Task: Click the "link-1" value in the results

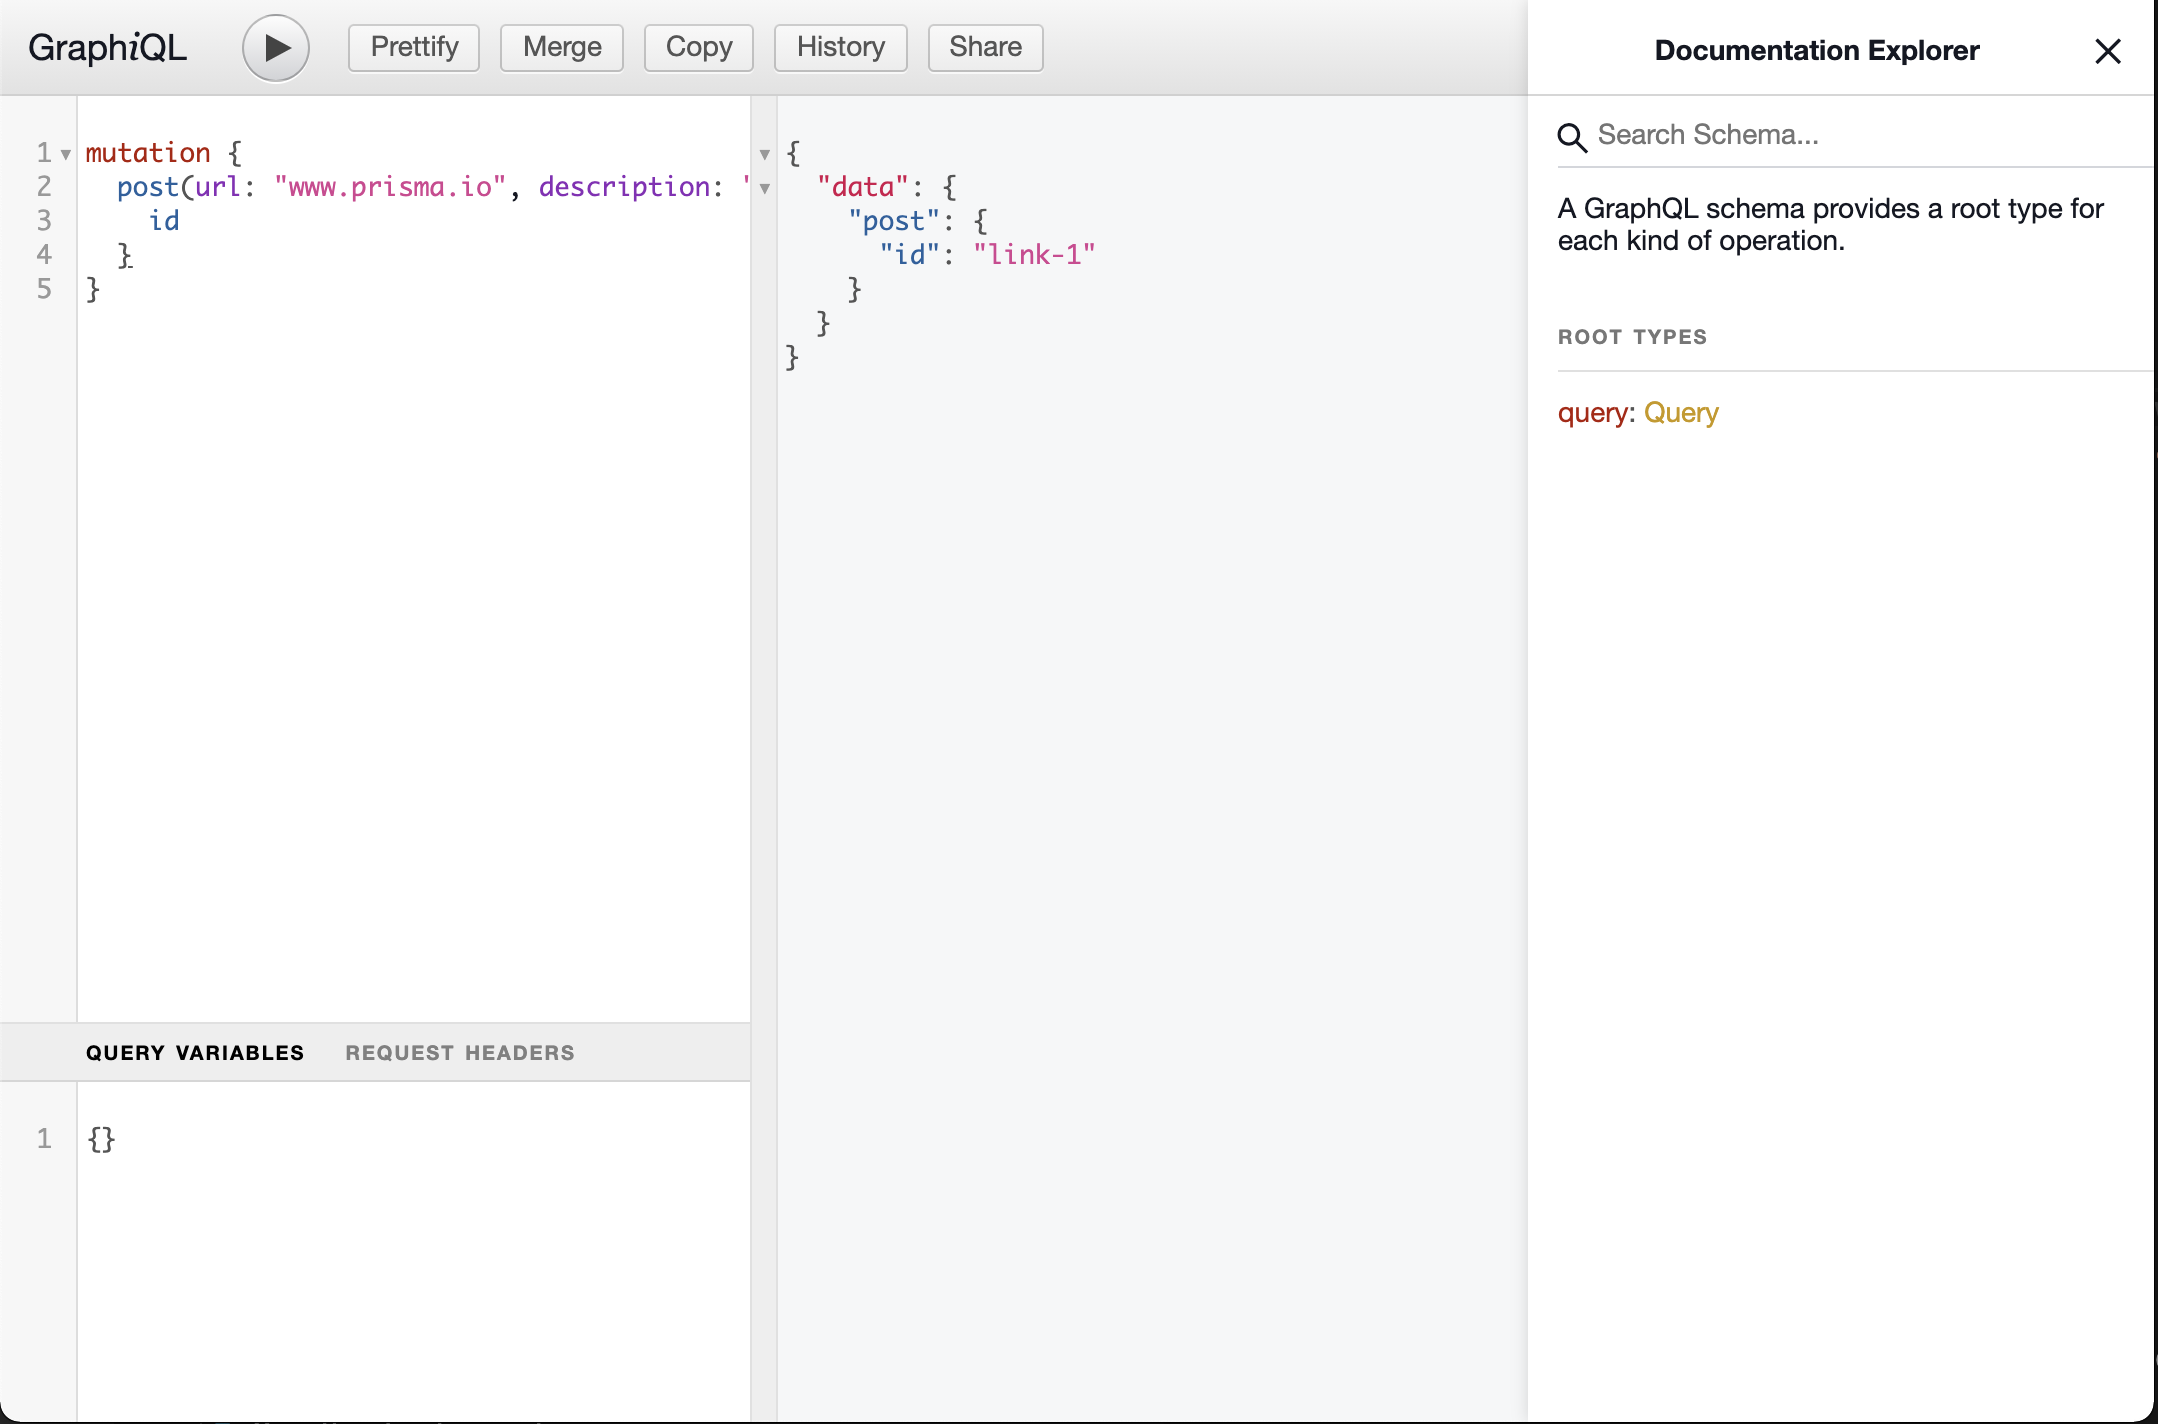Action: pyautogui.click(x=1034, y=255)
